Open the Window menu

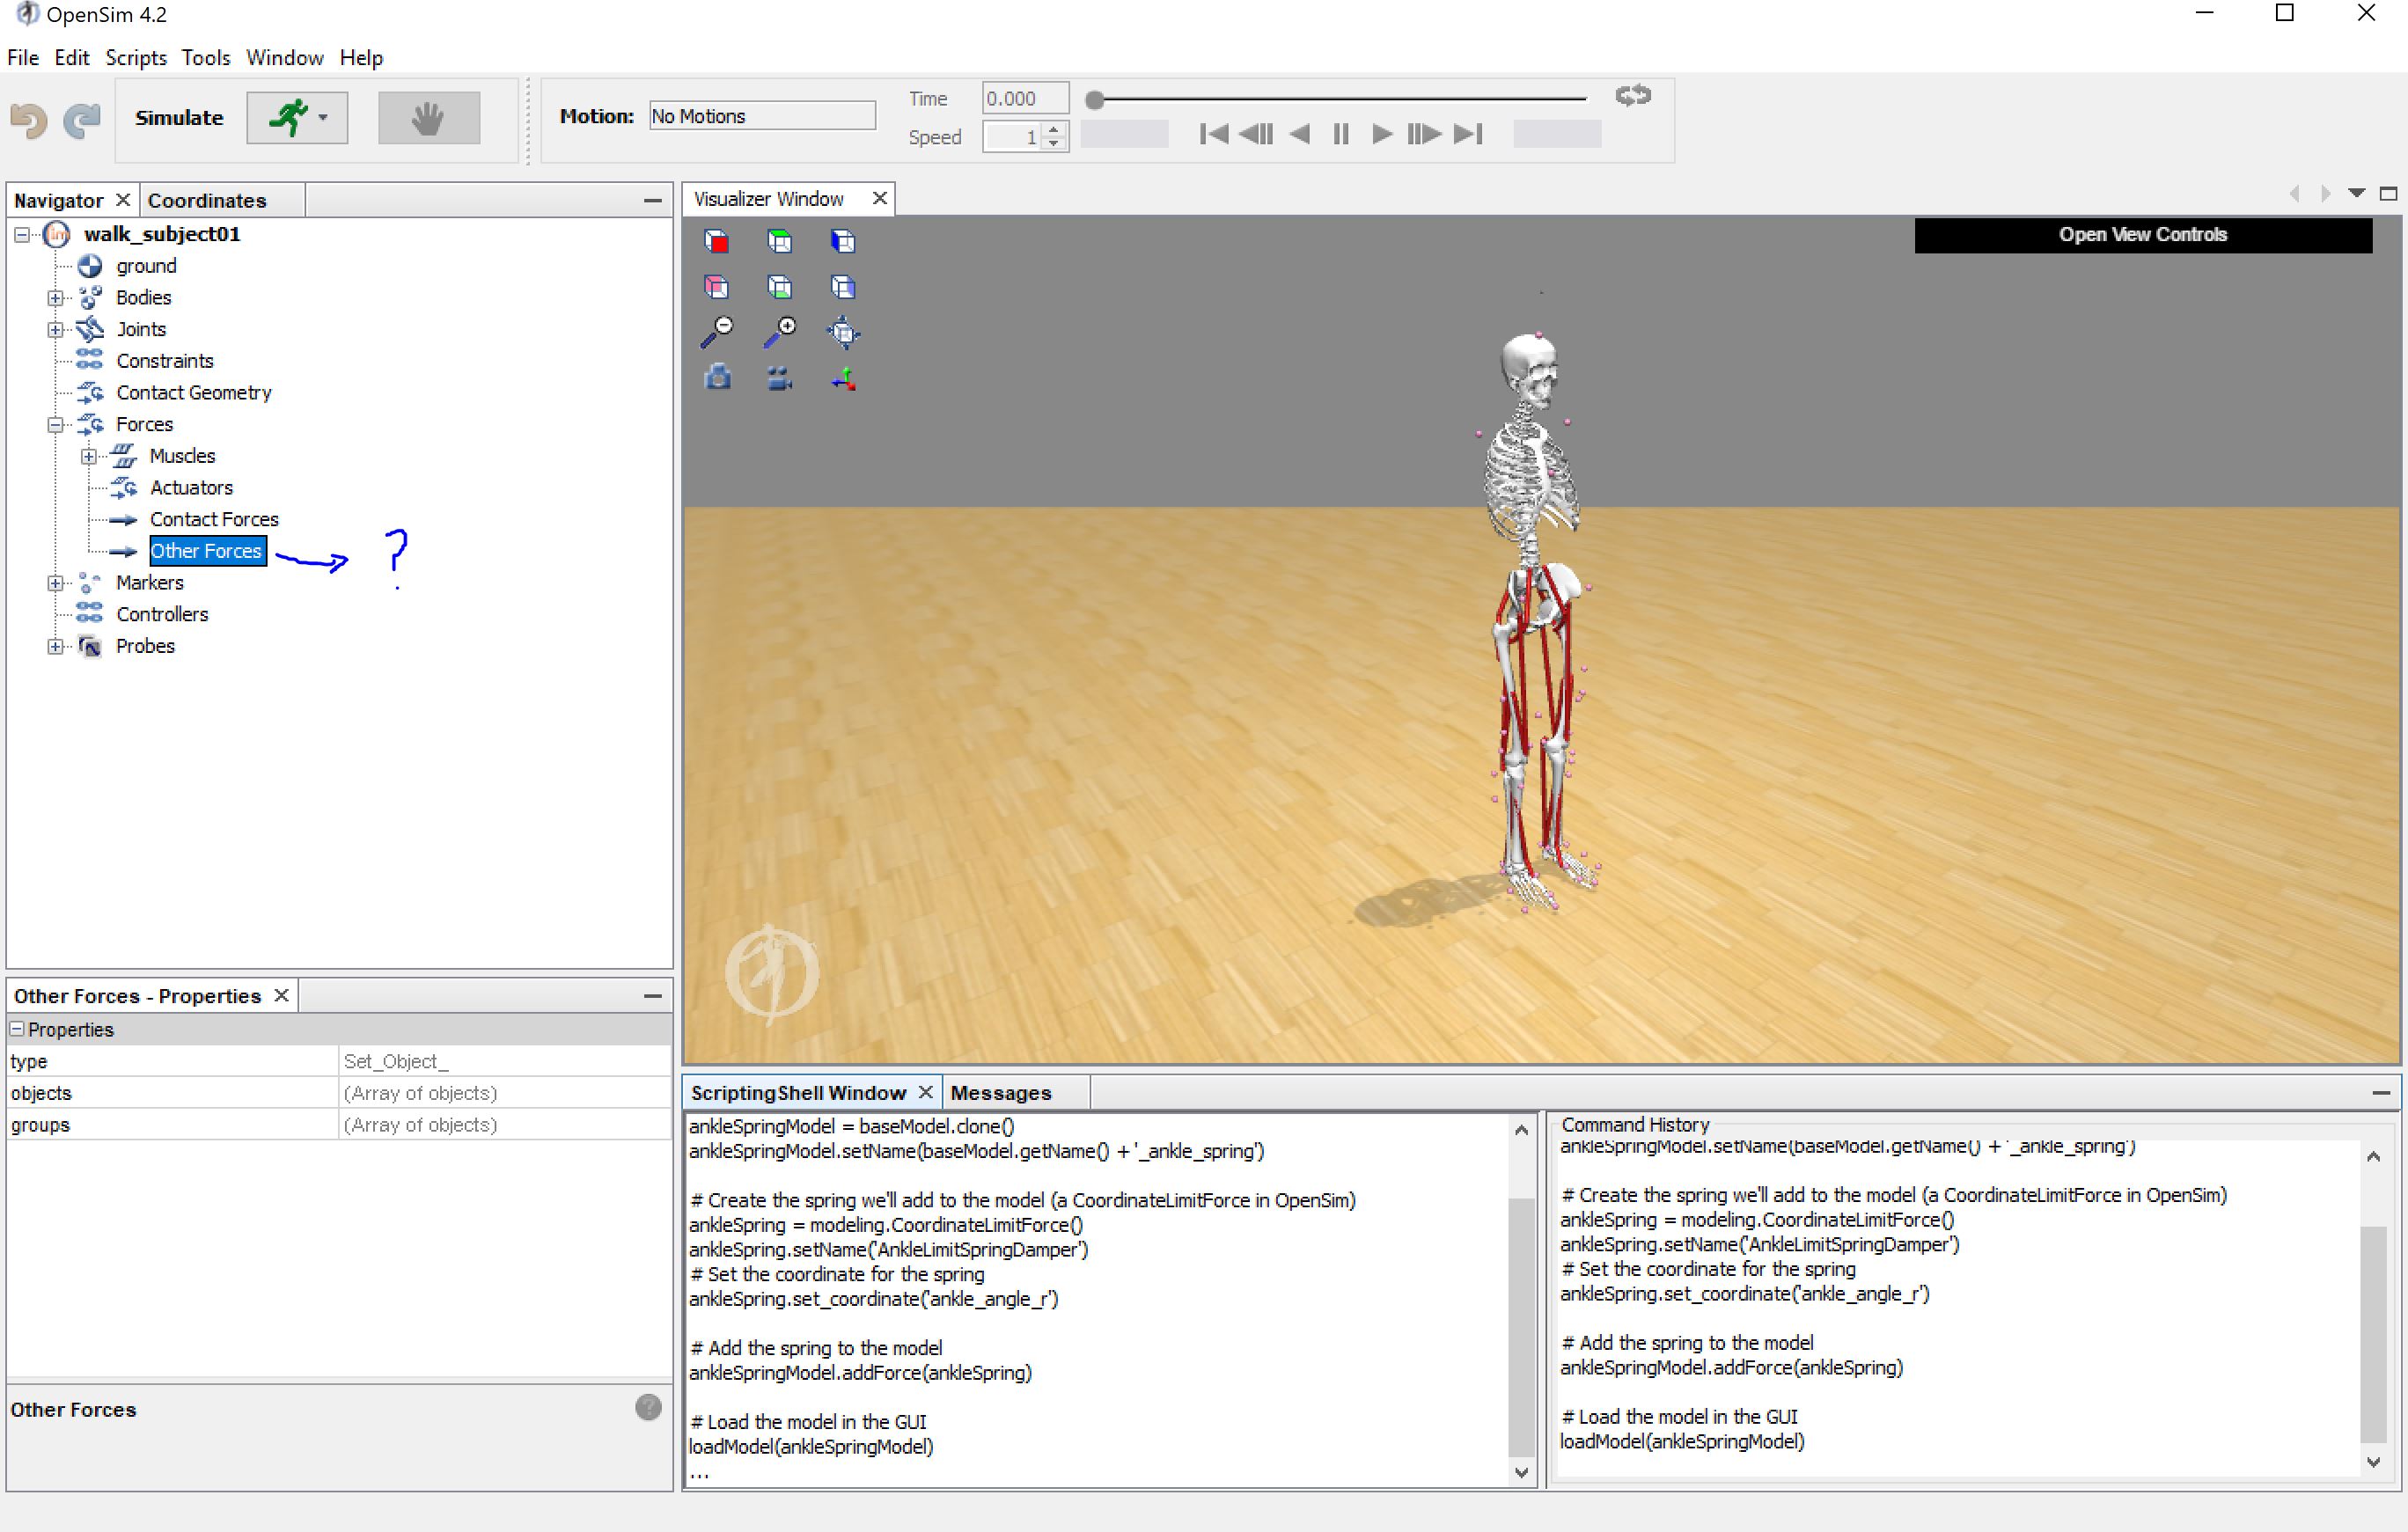[x=285, y=58]
